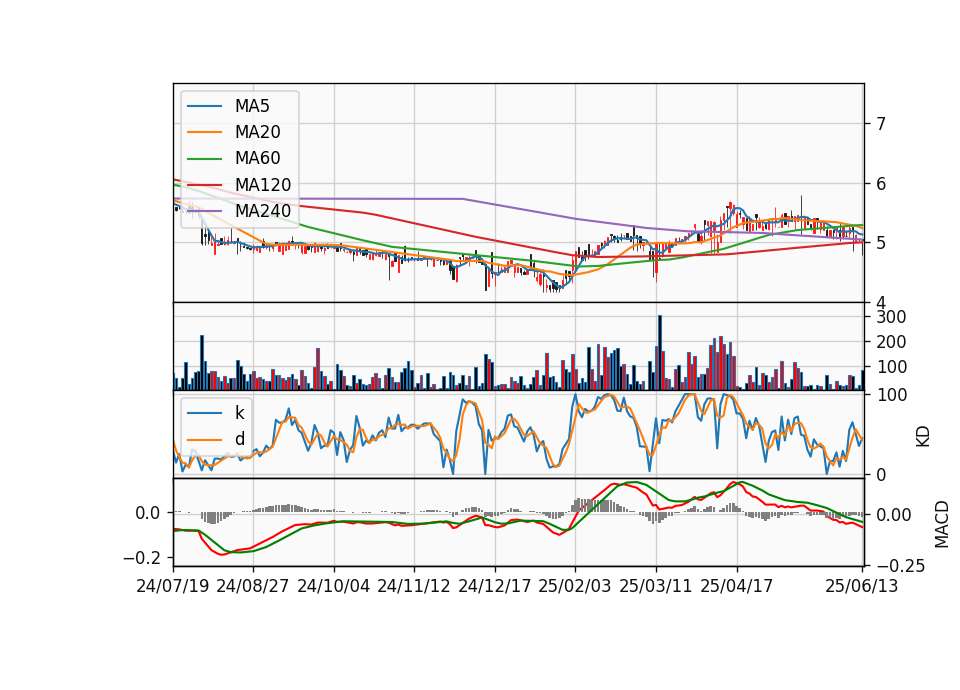Click the 24/12/17 date axis label
Viewport: 960px width, 690px height.
495,586
